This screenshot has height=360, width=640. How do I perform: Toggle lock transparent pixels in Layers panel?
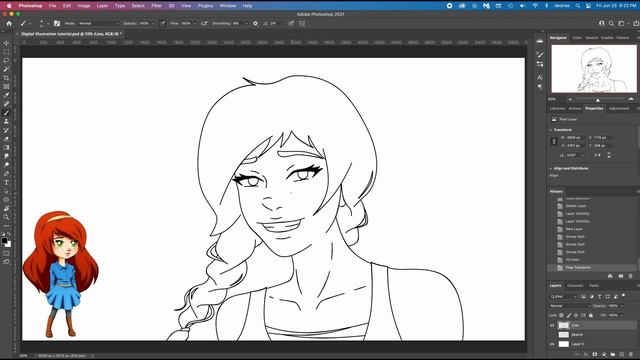pyautogui.click(x=562, y=315)
